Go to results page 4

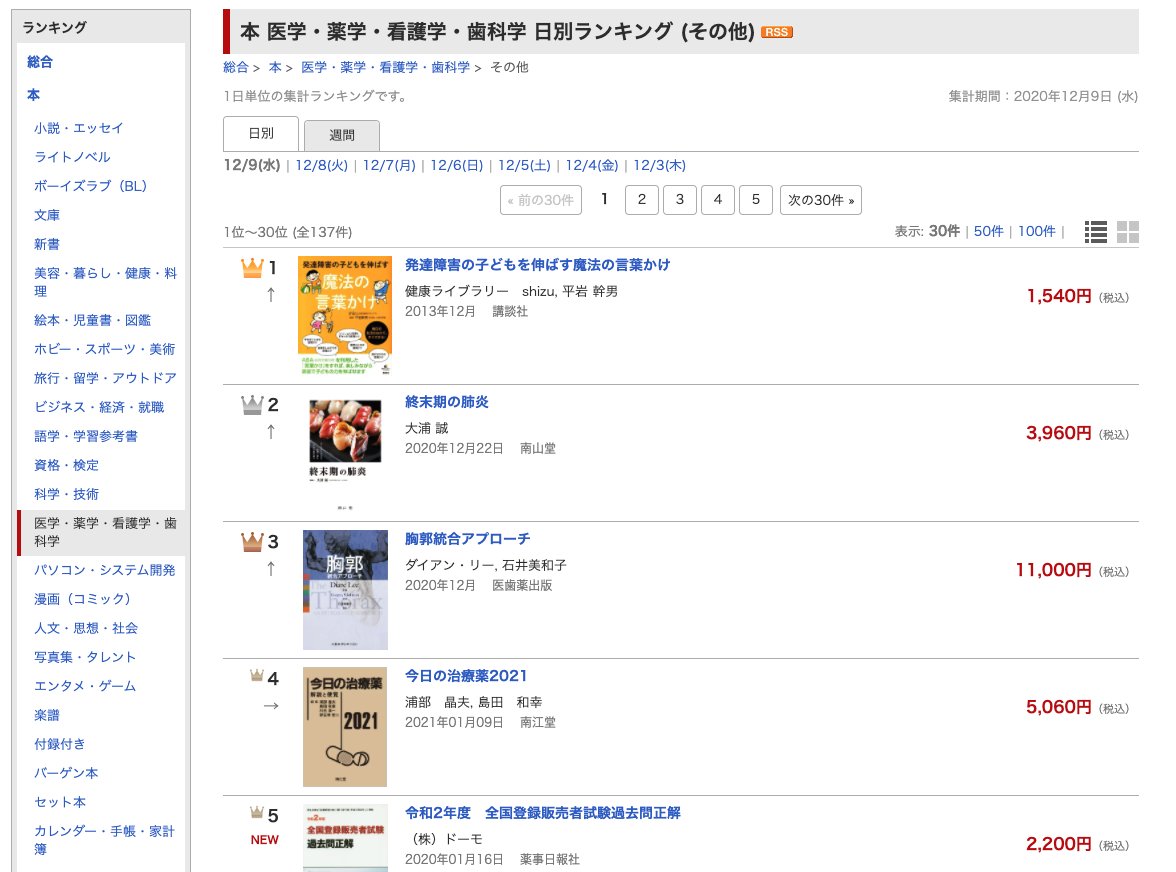pos(718,199)
